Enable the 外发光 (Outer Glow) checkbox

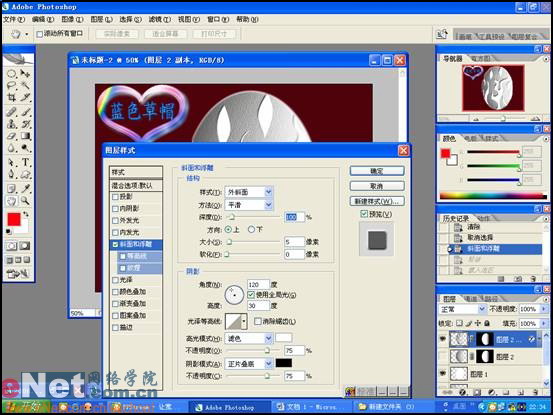115,221
